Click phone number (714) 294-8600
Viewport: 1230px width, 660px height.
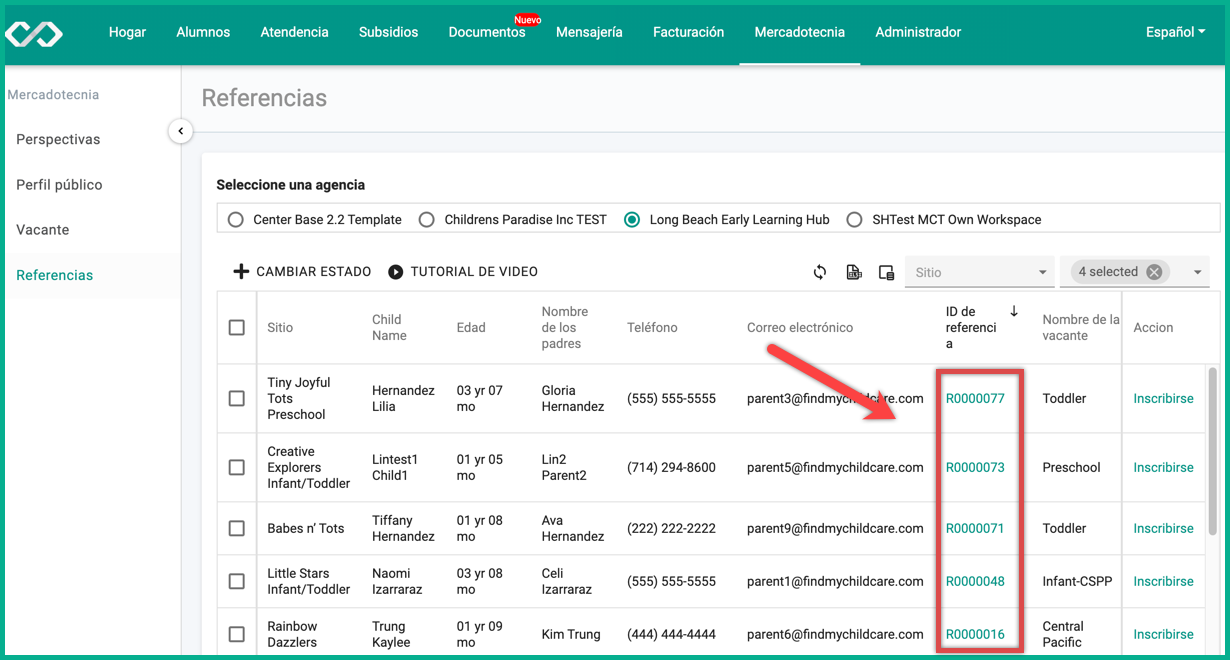pos(671,467)
